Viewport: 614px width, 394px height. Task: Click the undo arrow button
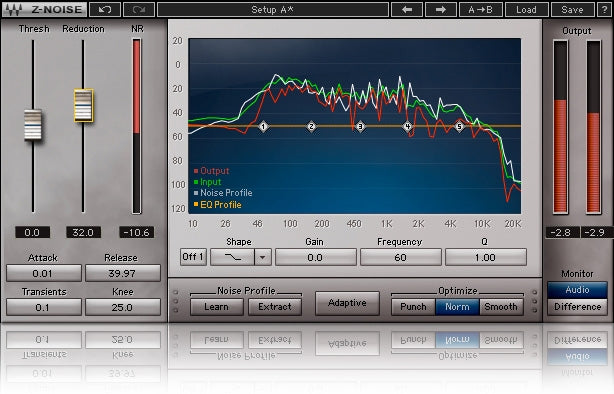tap(105, 9)
